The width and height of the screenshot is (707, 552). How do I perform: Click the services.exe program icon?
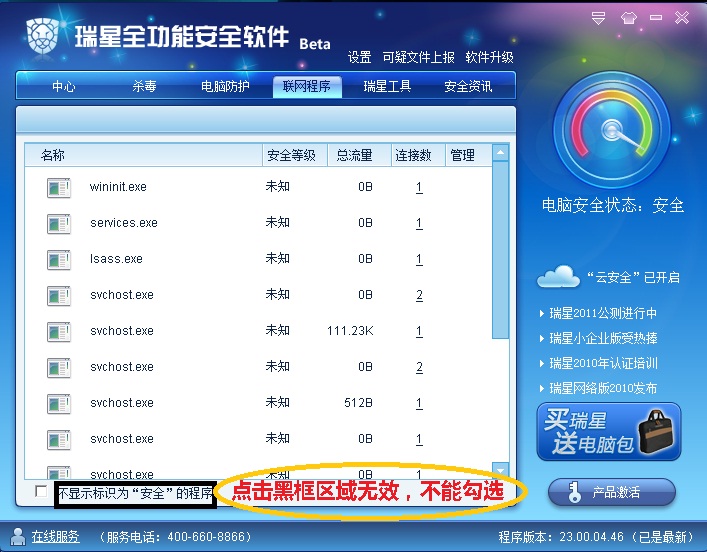click(x=59, y=224)
